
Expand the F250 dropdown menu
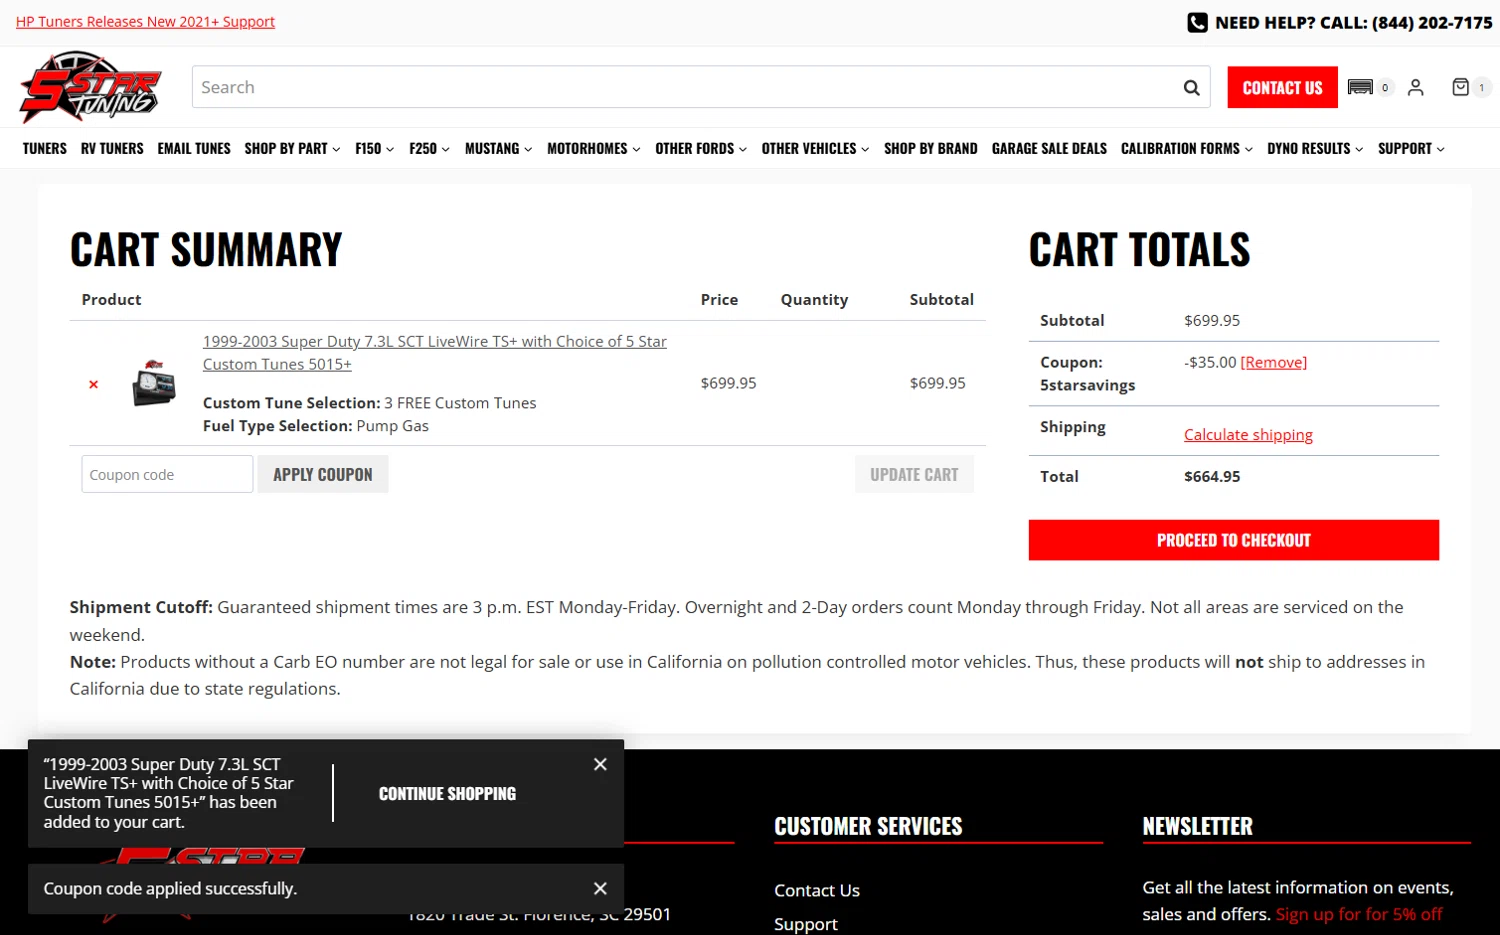pyautogui.click(x=429, y=148)
